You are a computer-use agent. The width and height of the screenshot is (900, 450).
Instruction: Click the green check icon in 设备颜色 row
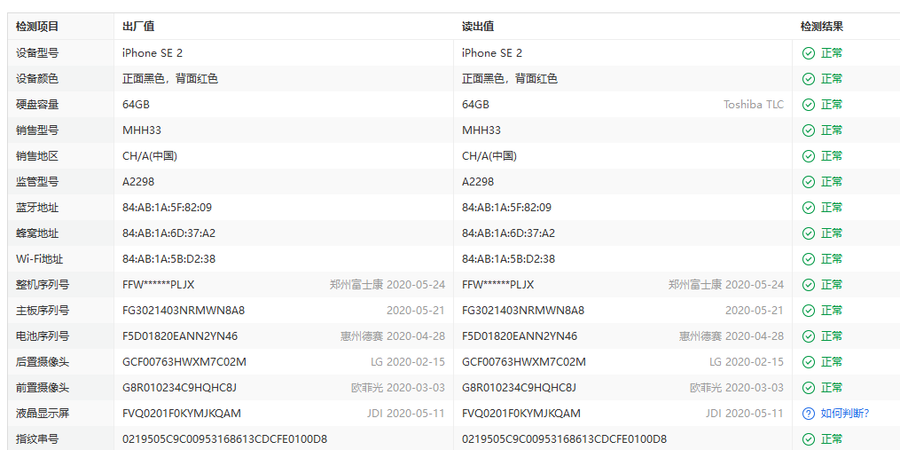pos(808,79)
